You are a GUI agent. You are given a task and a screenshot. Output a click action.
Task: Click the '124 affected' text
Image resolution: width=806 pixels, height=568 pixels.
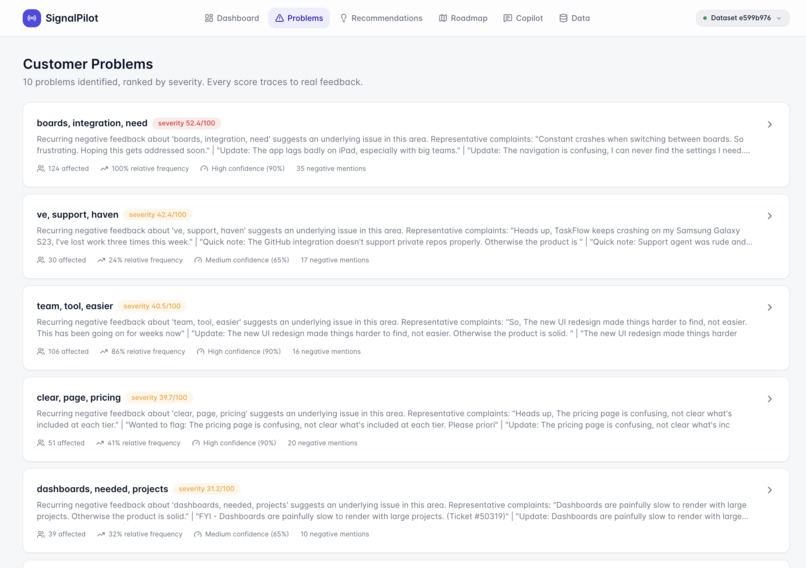click(x=68, y=169)
